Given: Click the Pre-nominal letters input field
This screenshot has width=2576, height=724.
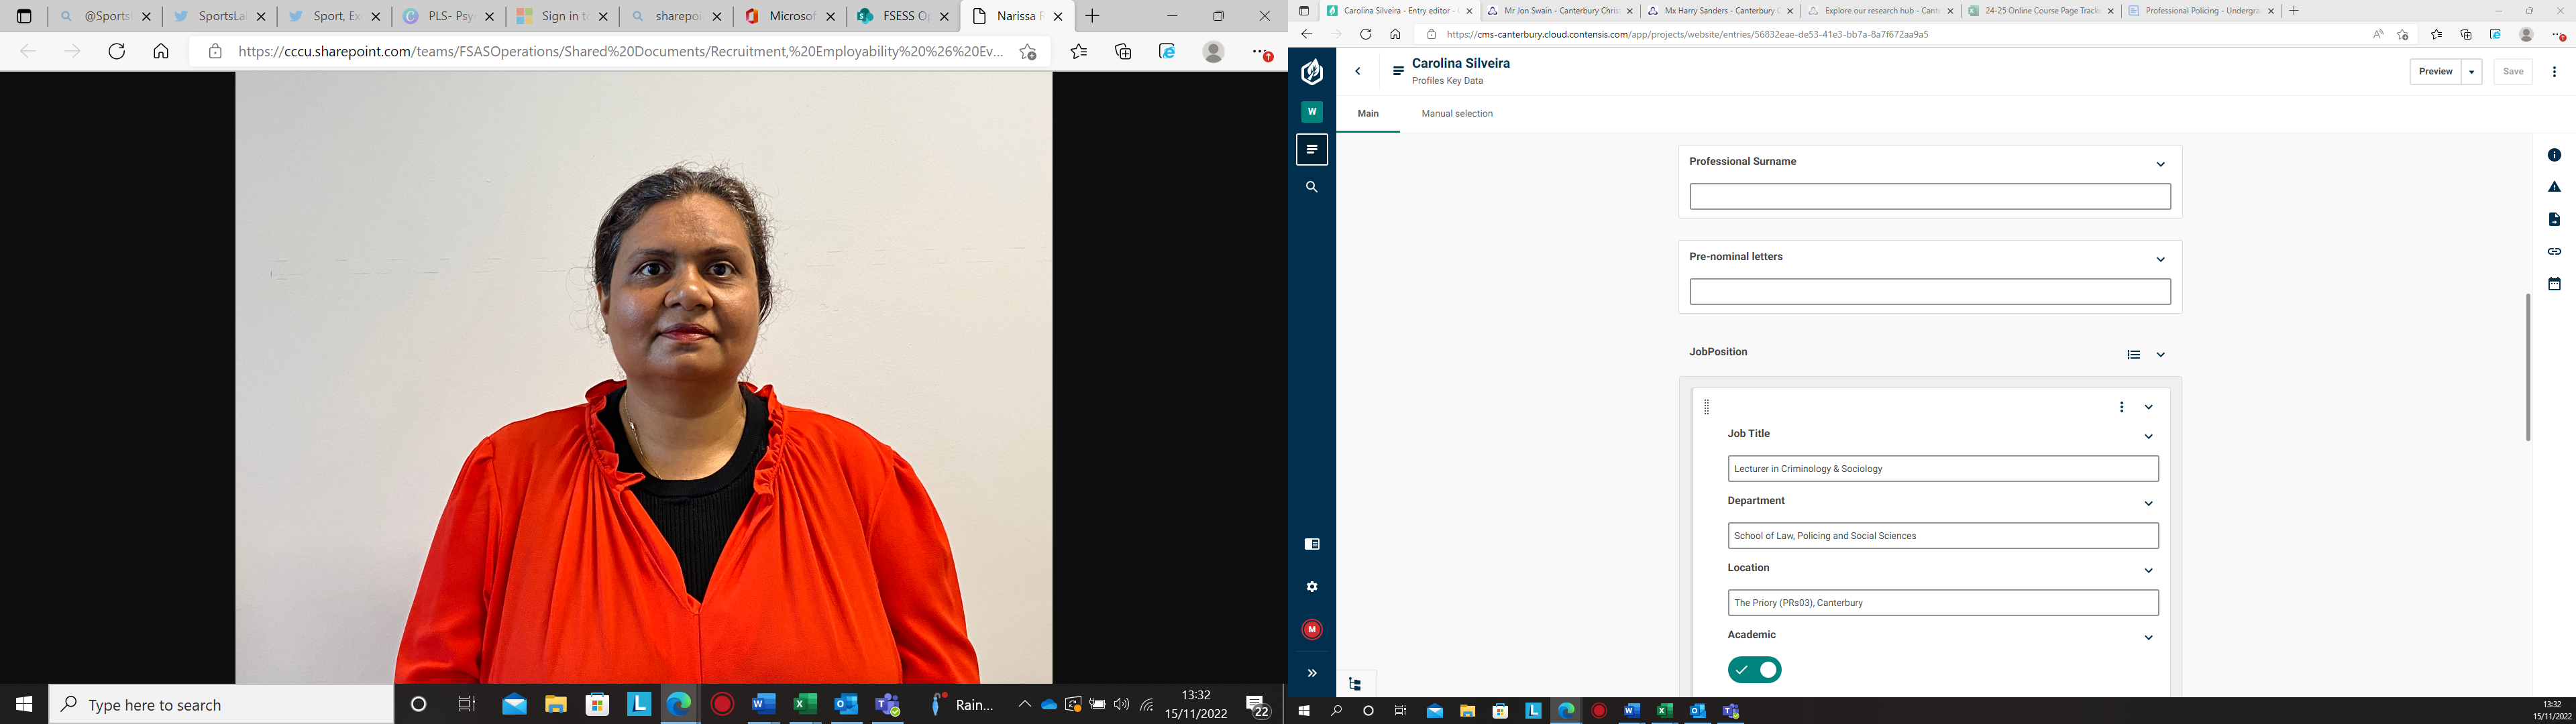Looking at the screenshot, I should coord(1929,292).
